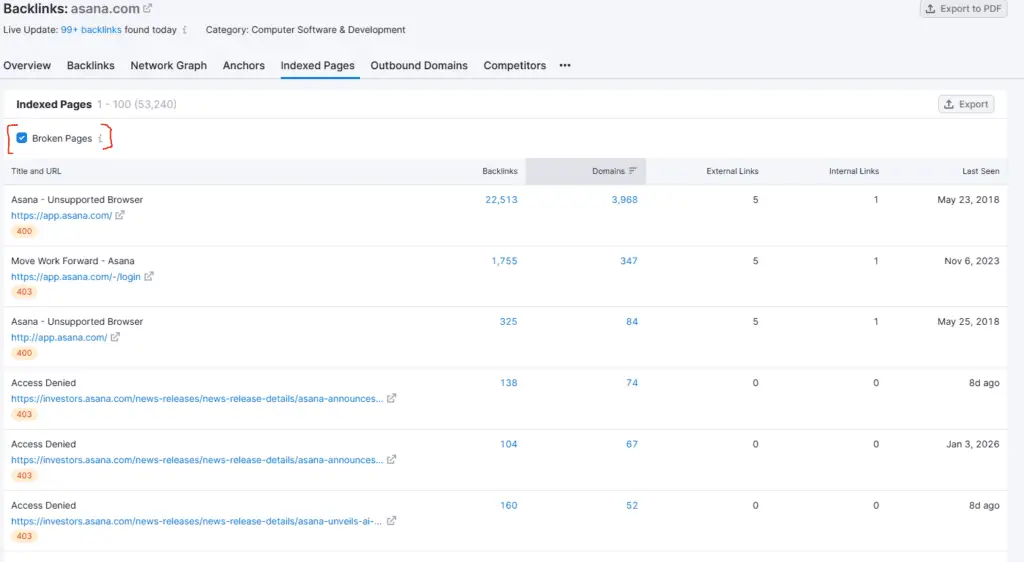The height and width of the screenshot is (562, 1024).
Task: Click the 347 domains value
Action: point(629,260)
